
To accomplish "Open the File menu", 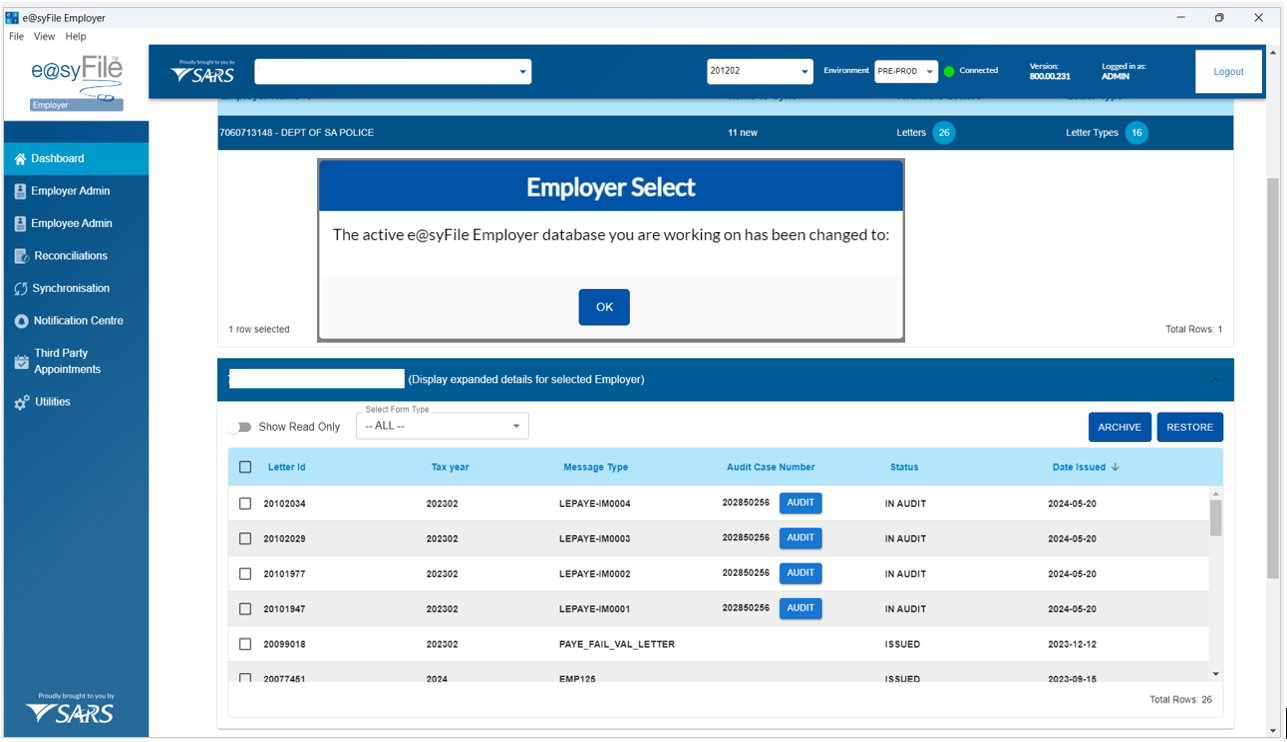I will [x=16, y=36].
